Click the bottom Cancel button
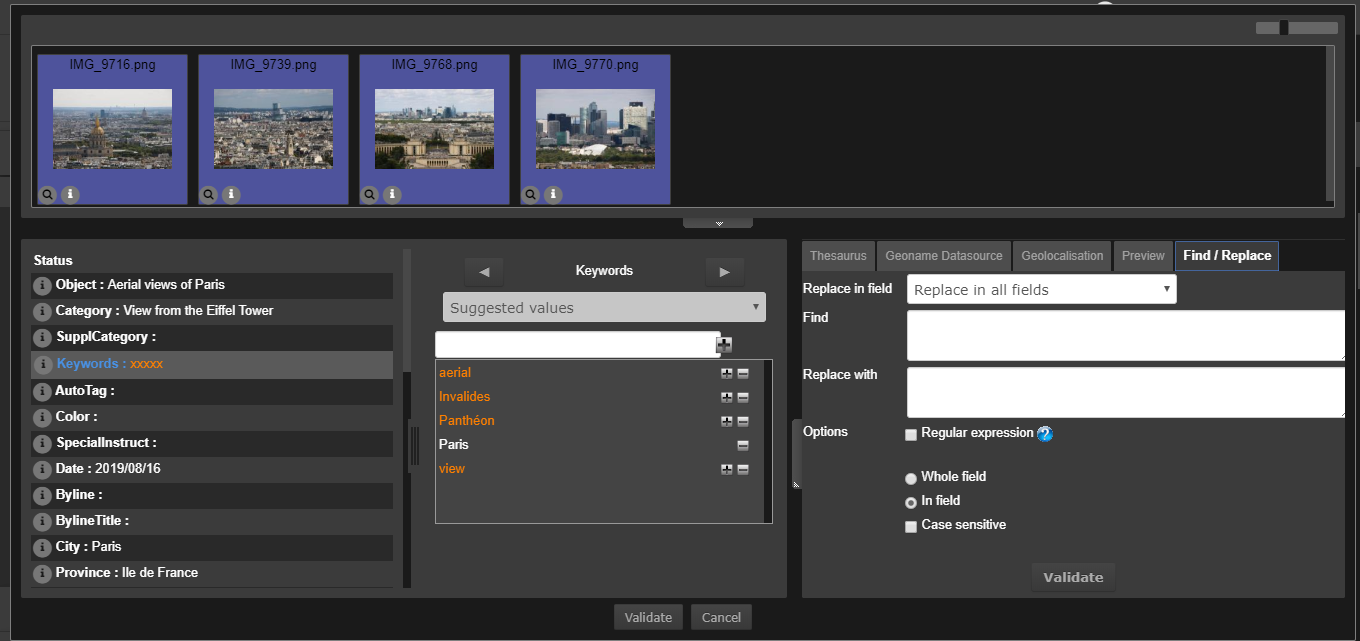The width and height of the screenshot is (1360, 641). [x=721, y=617]
